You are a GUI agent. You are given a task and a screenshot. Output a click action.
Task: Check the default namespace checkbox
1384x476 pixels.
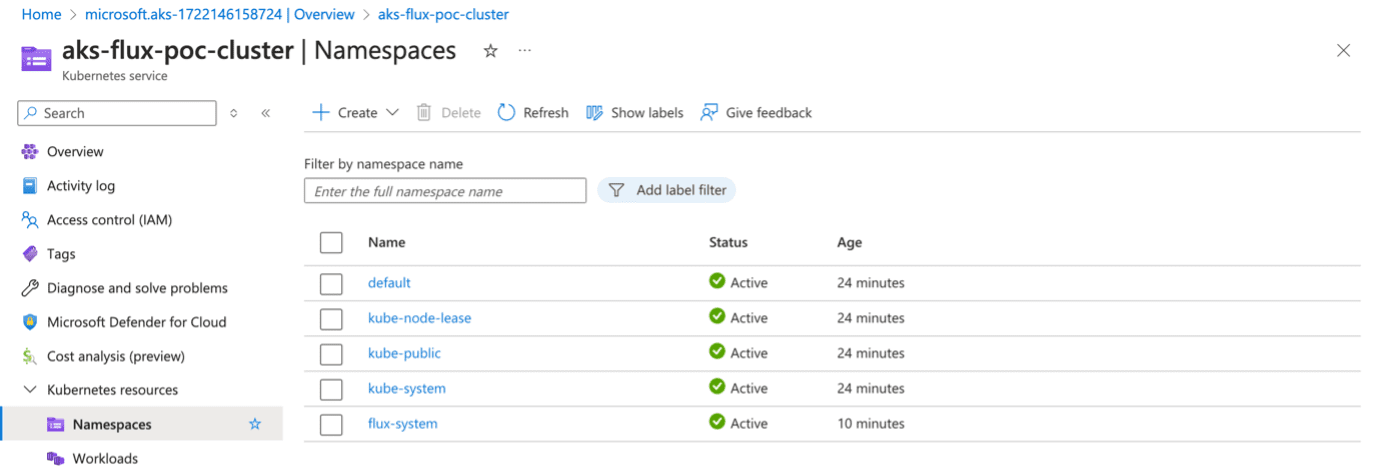point(331,284)
